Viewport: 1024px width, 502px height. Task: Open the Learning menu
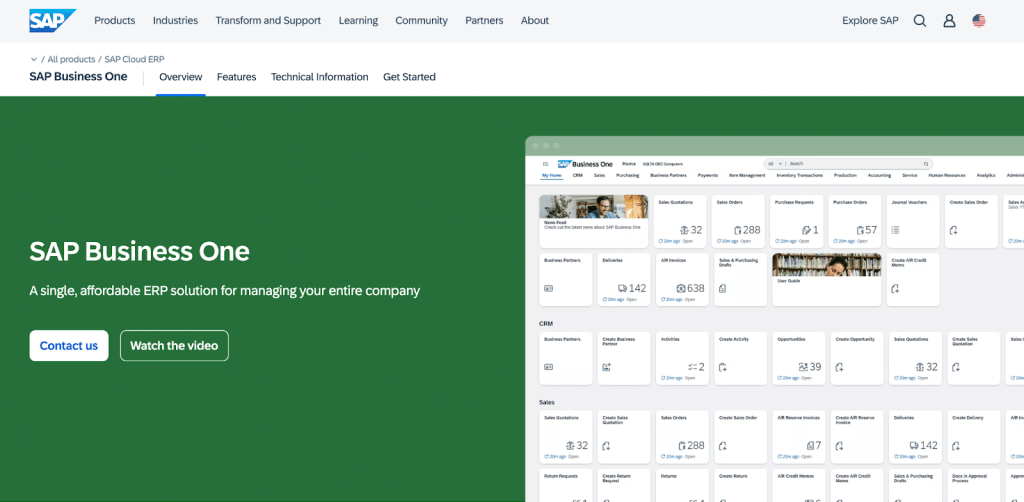click(359, 20)
